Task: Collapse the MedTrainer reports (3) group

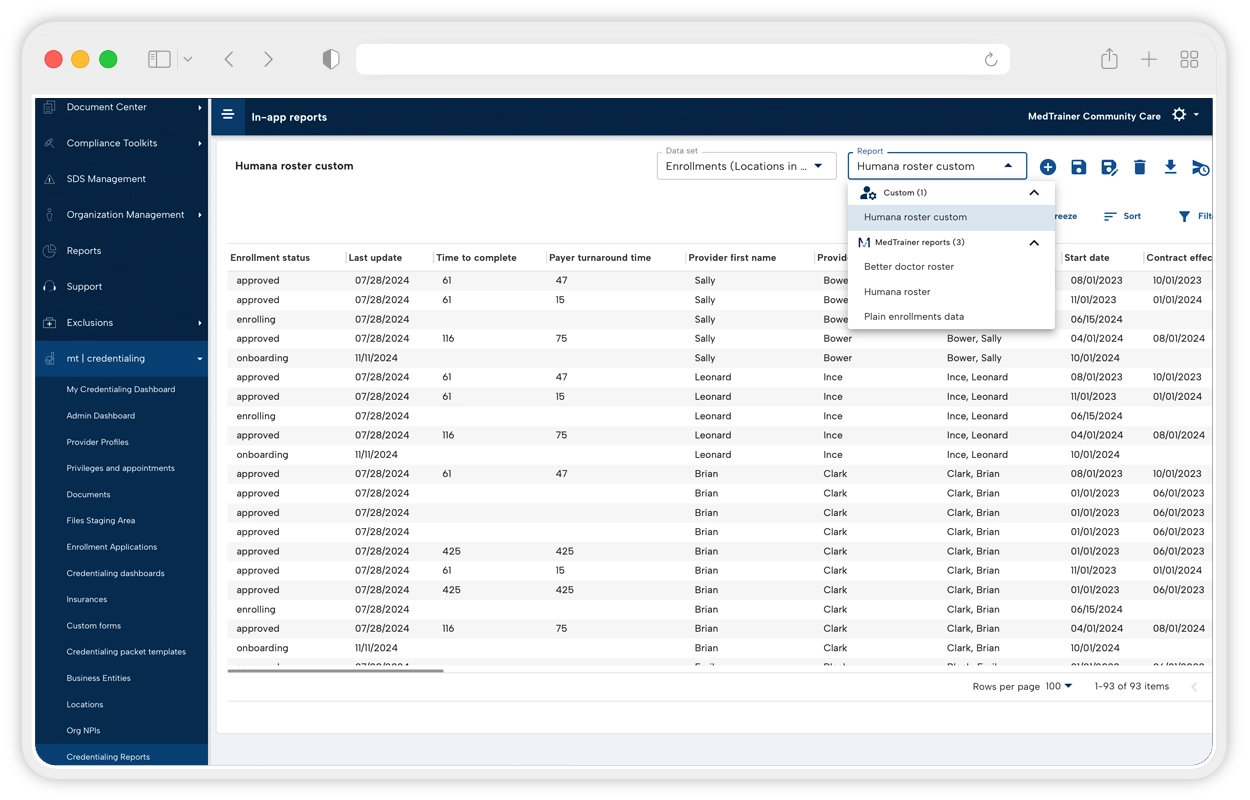Action: (x=1034, y=243)
